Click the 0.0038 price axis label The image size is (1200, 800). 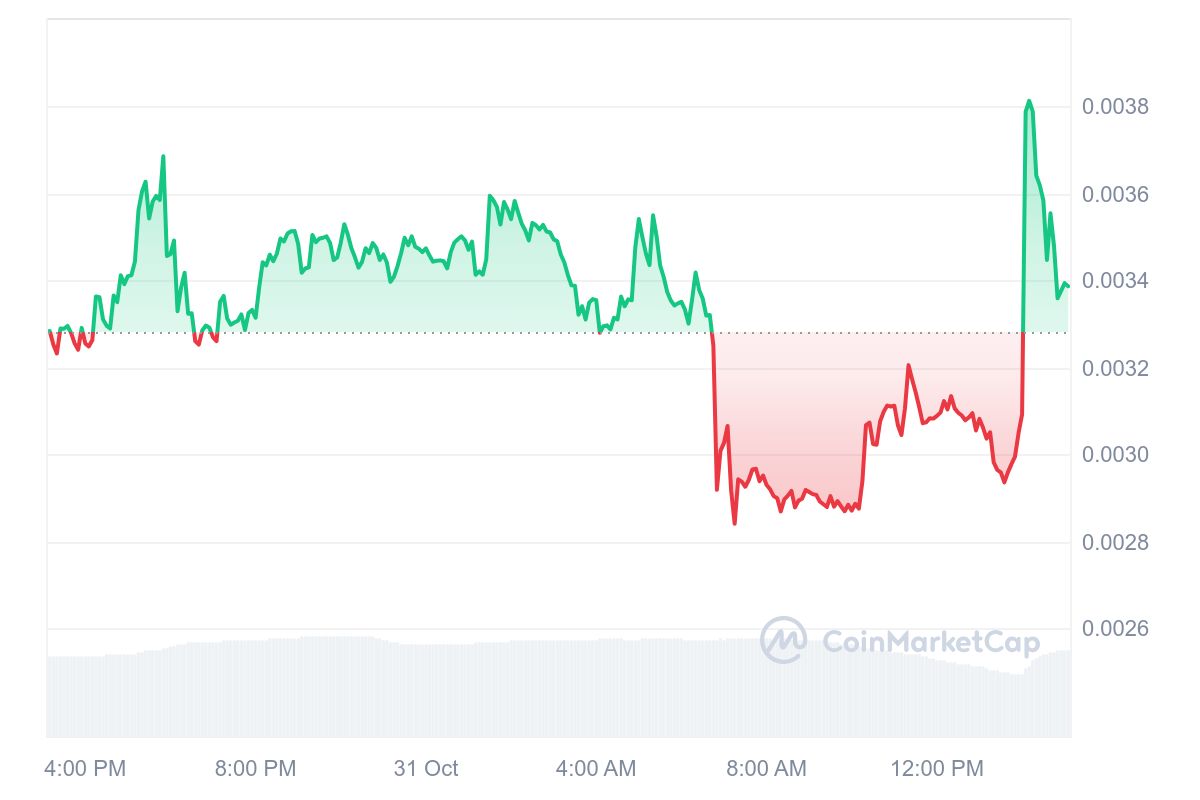click(x=1115, y=107)
